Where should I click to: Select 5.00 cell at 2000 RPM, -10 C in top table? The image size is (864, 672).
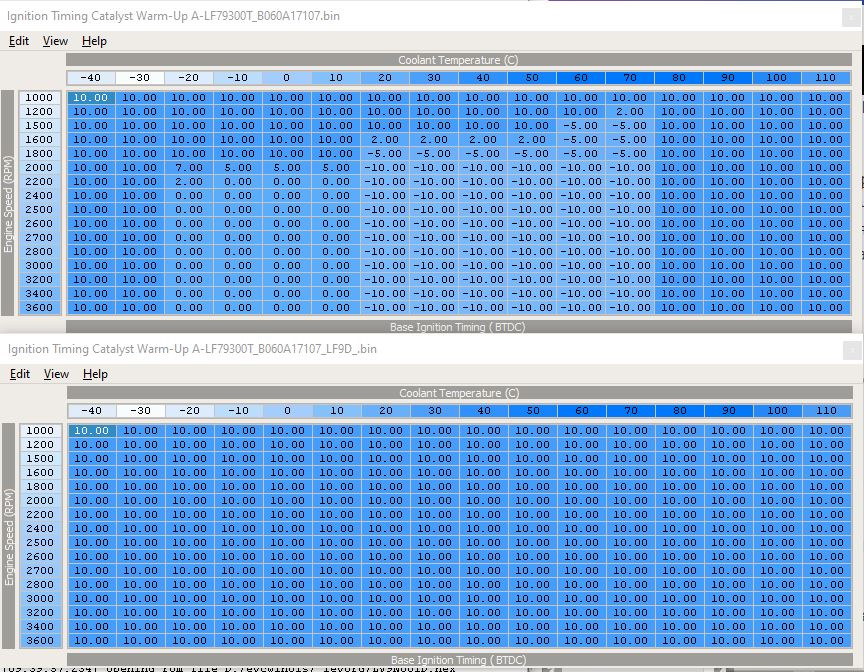237,167
